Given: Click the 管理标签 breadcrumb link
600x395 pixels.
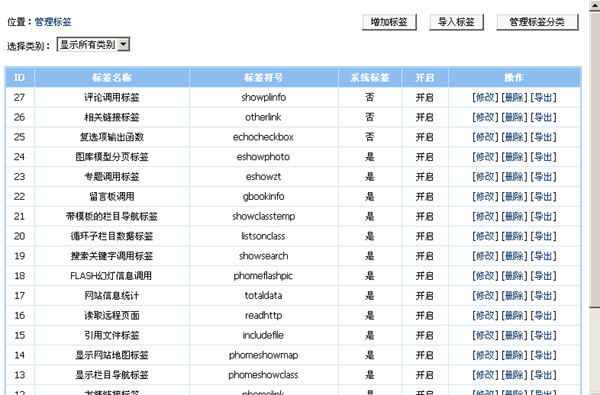Looking at the screenshot, I should coord(53,22).
